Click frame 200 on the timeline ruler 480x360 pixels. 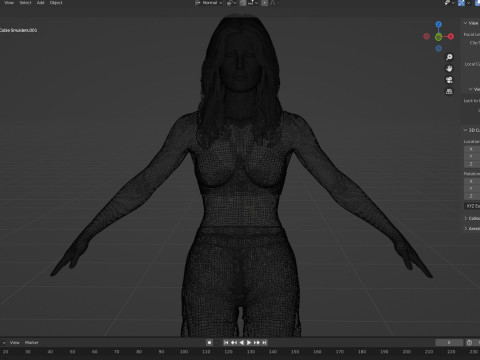point(406,352)
